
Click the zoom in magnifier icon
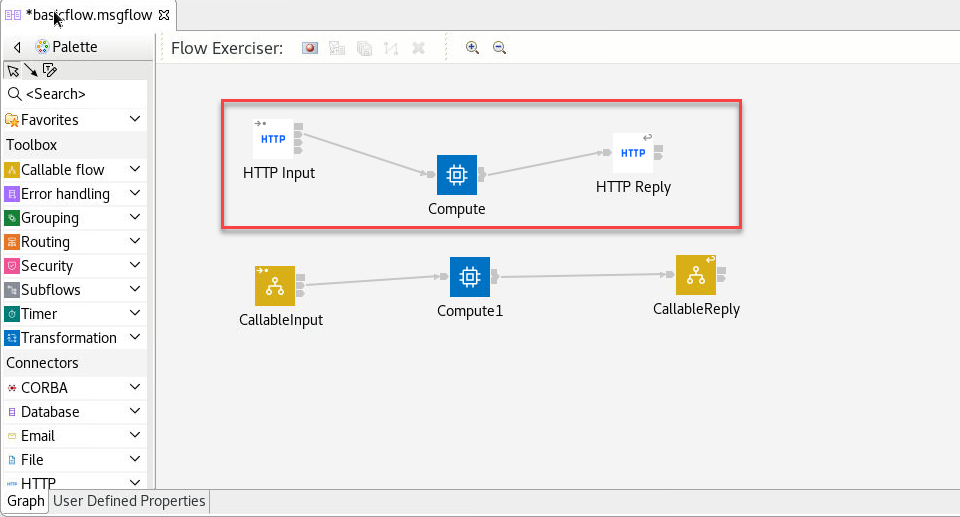[472, 48]
